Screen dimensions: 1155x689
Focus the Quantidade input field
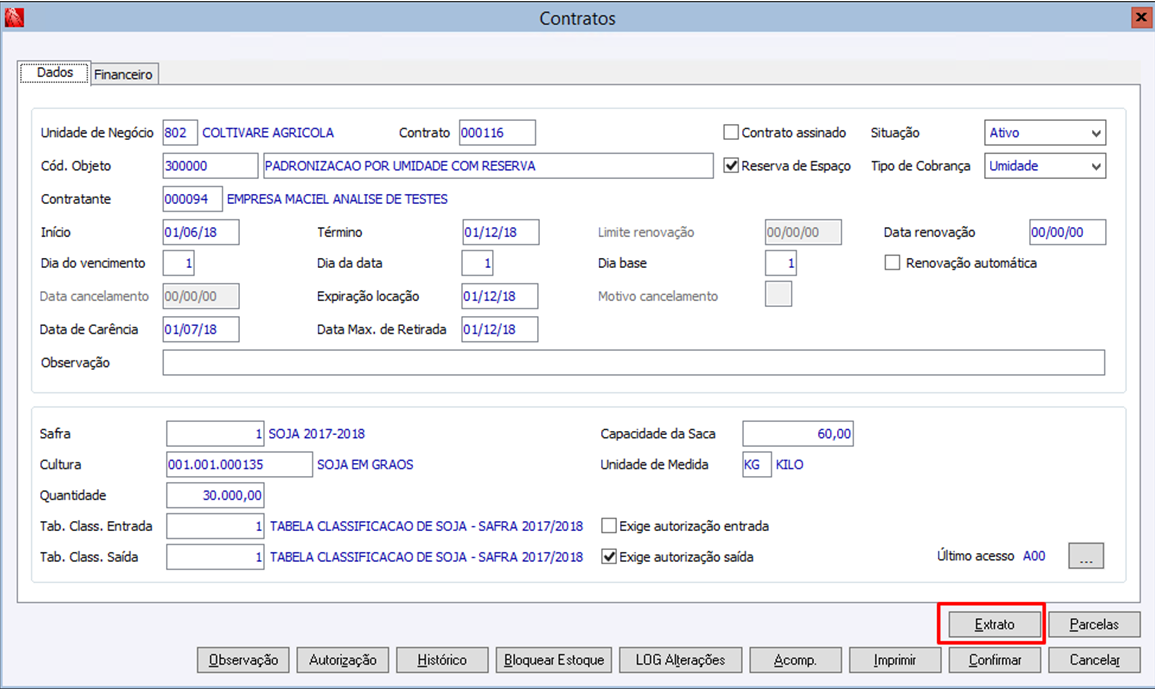coord(215,495)
